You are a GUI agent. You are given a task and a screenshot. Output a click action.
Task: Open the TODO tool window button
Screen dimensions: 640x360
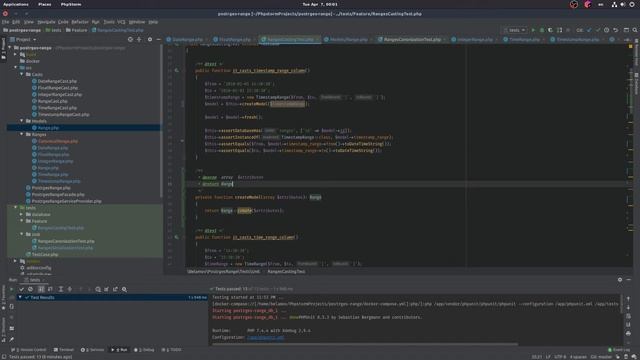[172, 350]
